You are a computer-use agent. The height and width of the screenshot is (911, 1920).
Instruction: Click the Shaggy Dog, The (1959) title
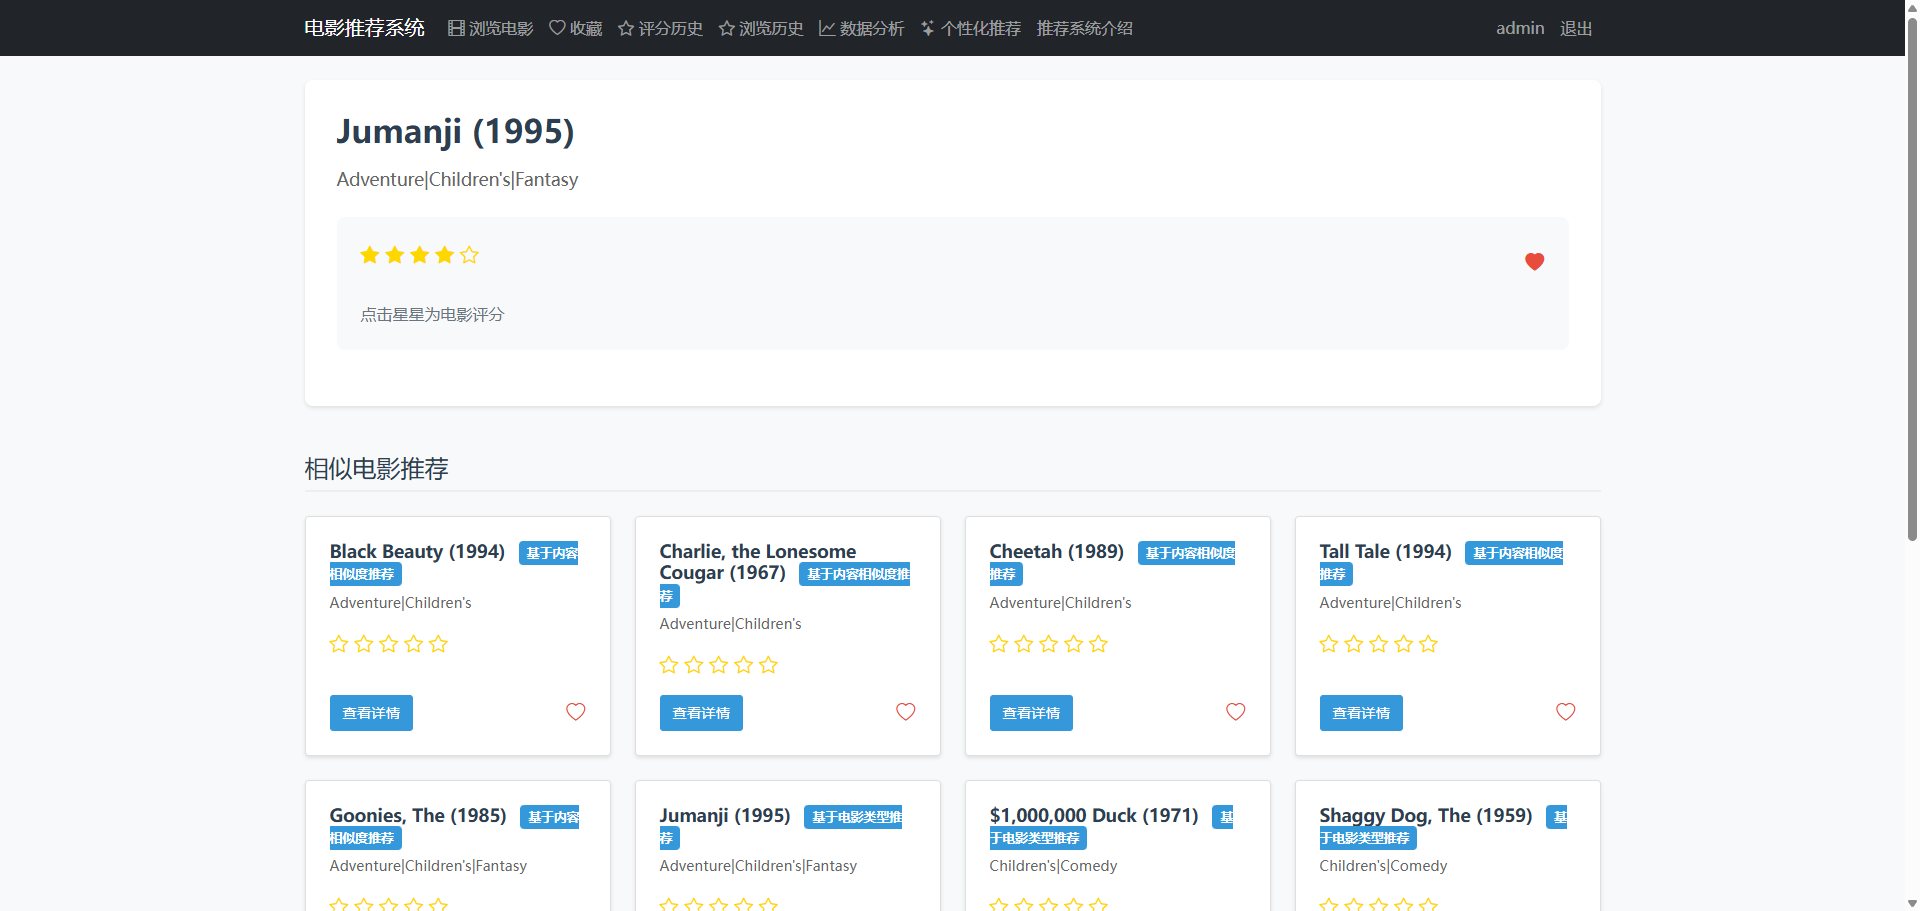(1426, 816)
